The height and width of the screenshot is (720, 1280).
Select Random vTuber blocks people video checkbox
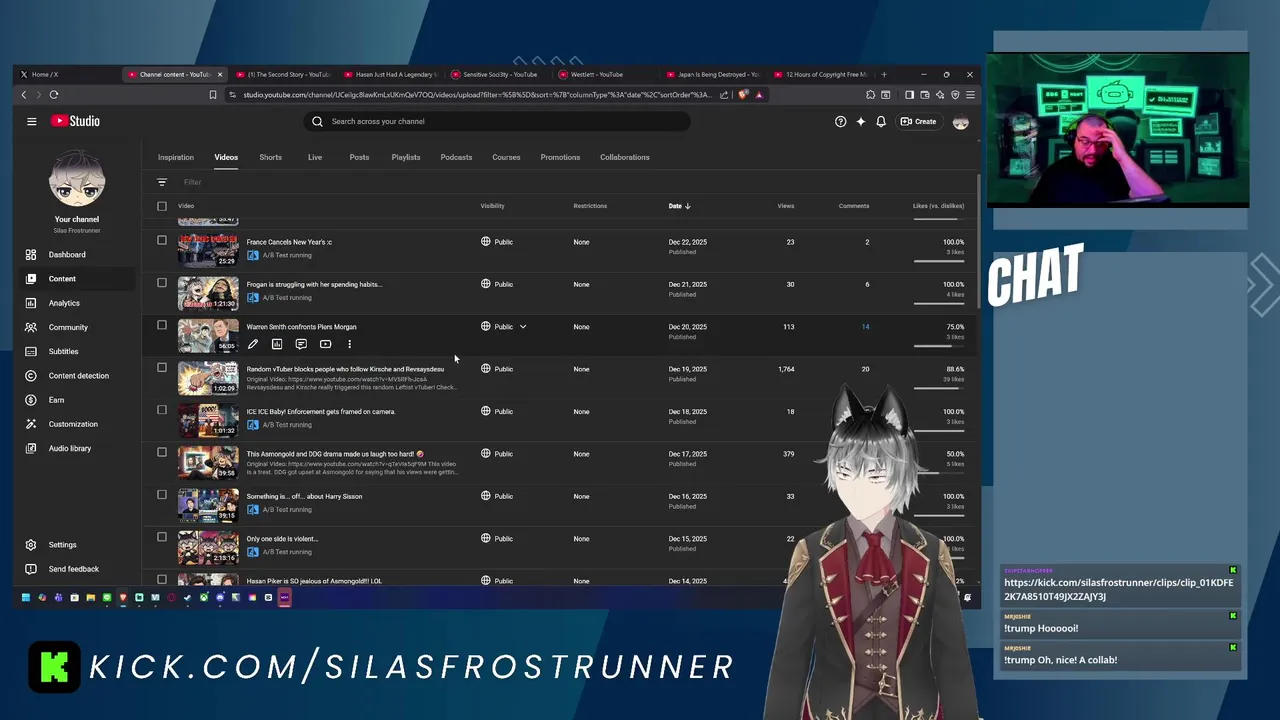(162, 367)
